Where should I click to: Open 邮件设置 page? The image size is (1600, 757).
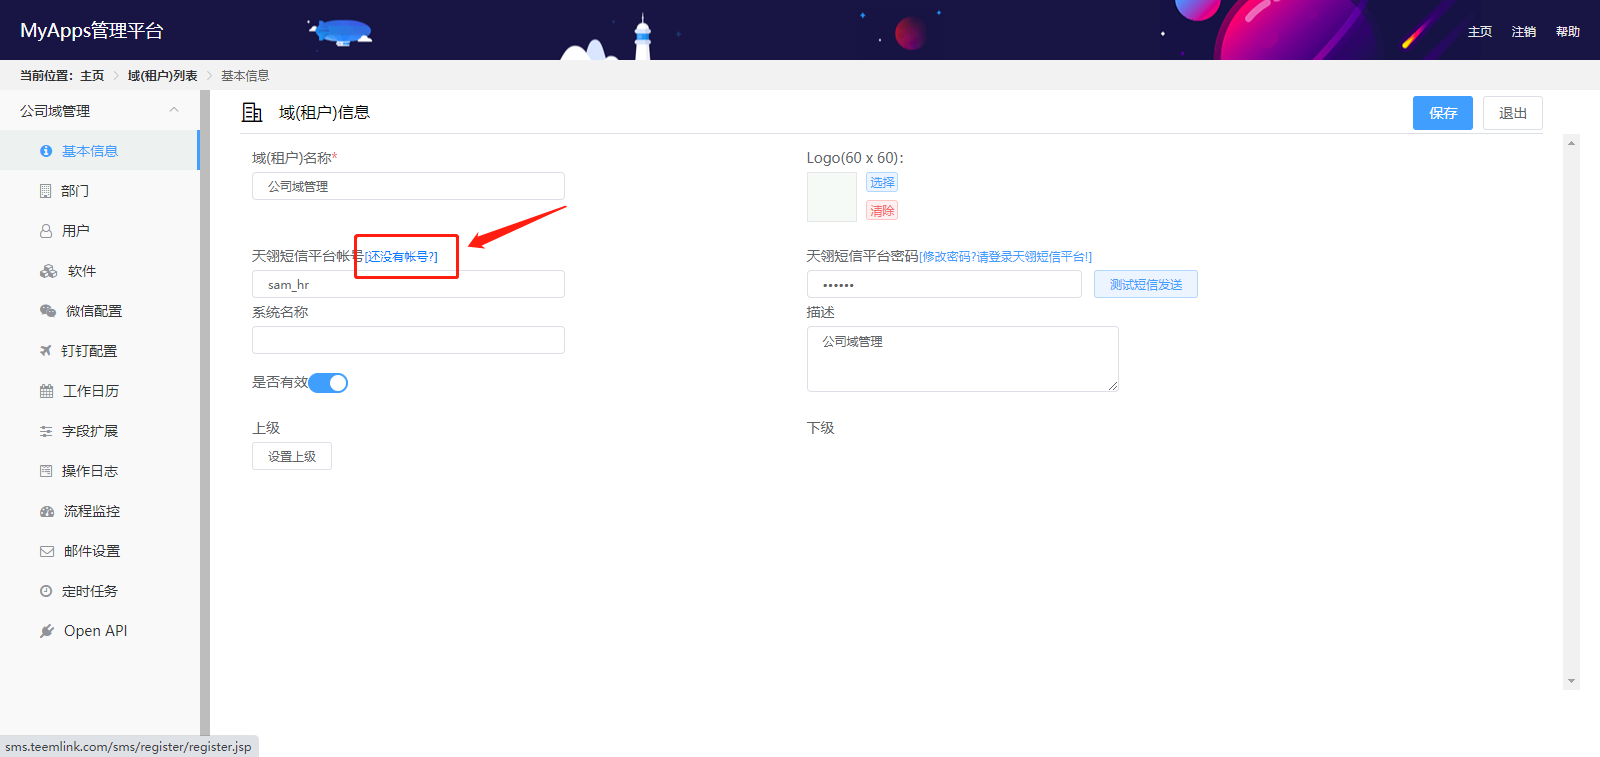click(x=99, y=551)
